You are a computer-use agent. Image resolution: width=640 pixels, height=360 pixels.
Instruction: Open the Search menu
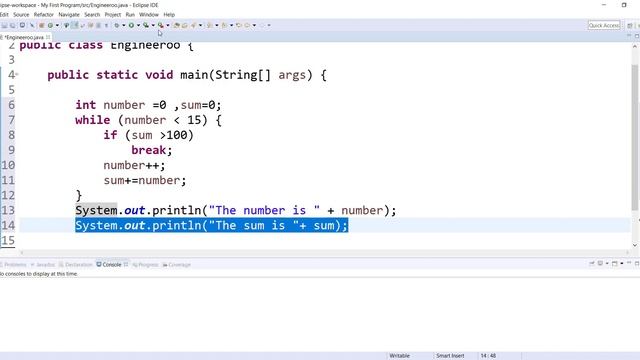pos(92,15)
